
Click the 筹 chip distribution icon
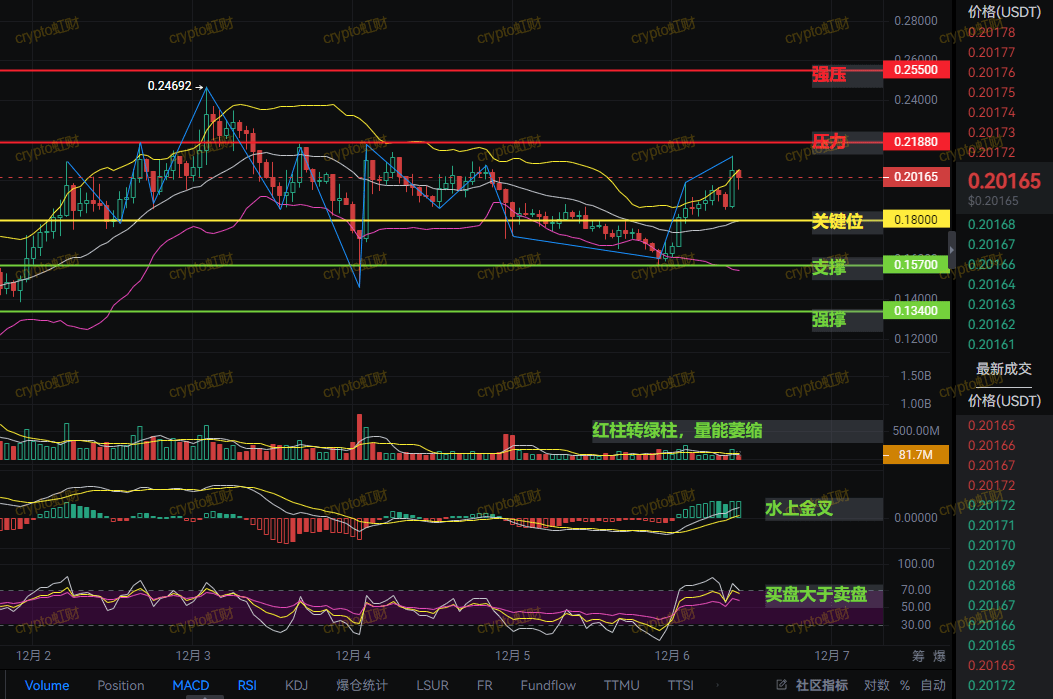click(918, 656)
